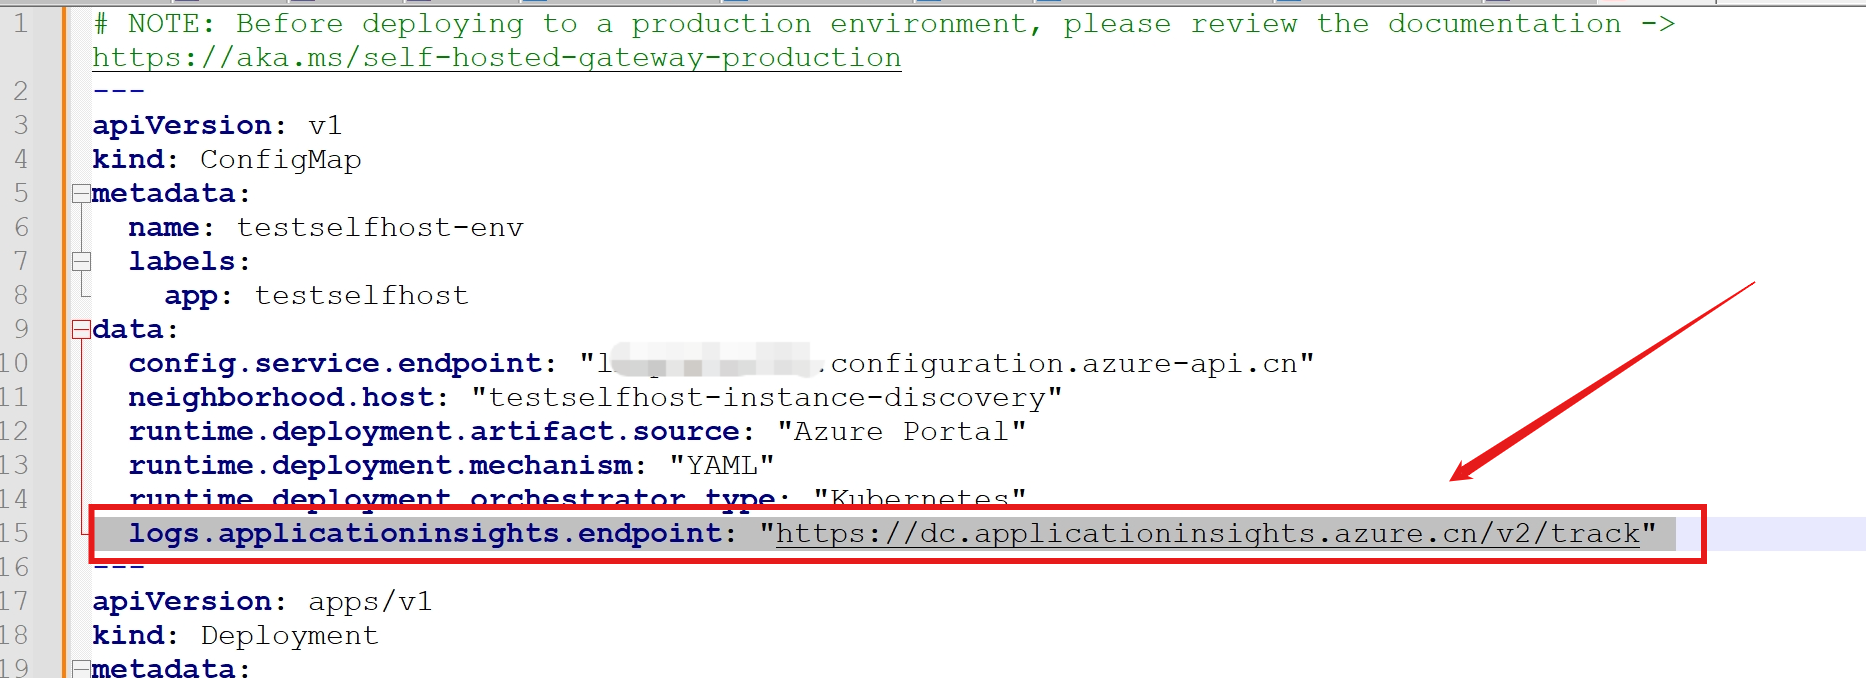This screenshot has width=1866, height=678.
Task: Collapse the metadata fold on line 5
Action: 81,194
